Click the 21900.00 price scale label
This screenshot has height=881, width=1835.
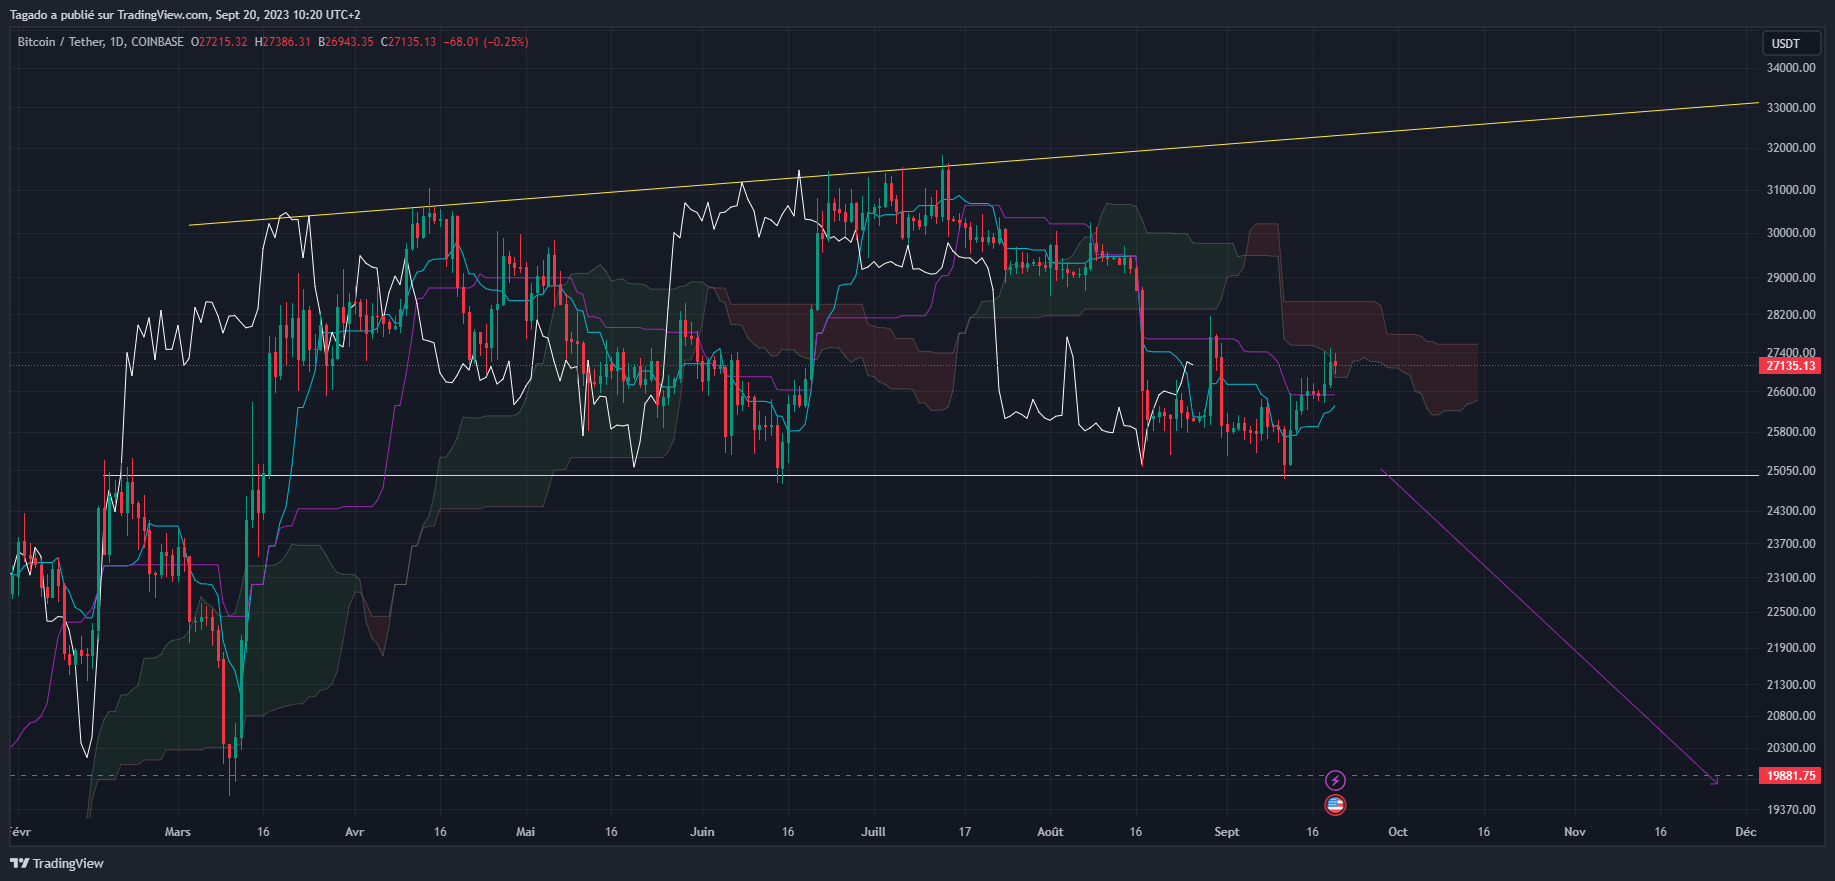[1791, 648]
